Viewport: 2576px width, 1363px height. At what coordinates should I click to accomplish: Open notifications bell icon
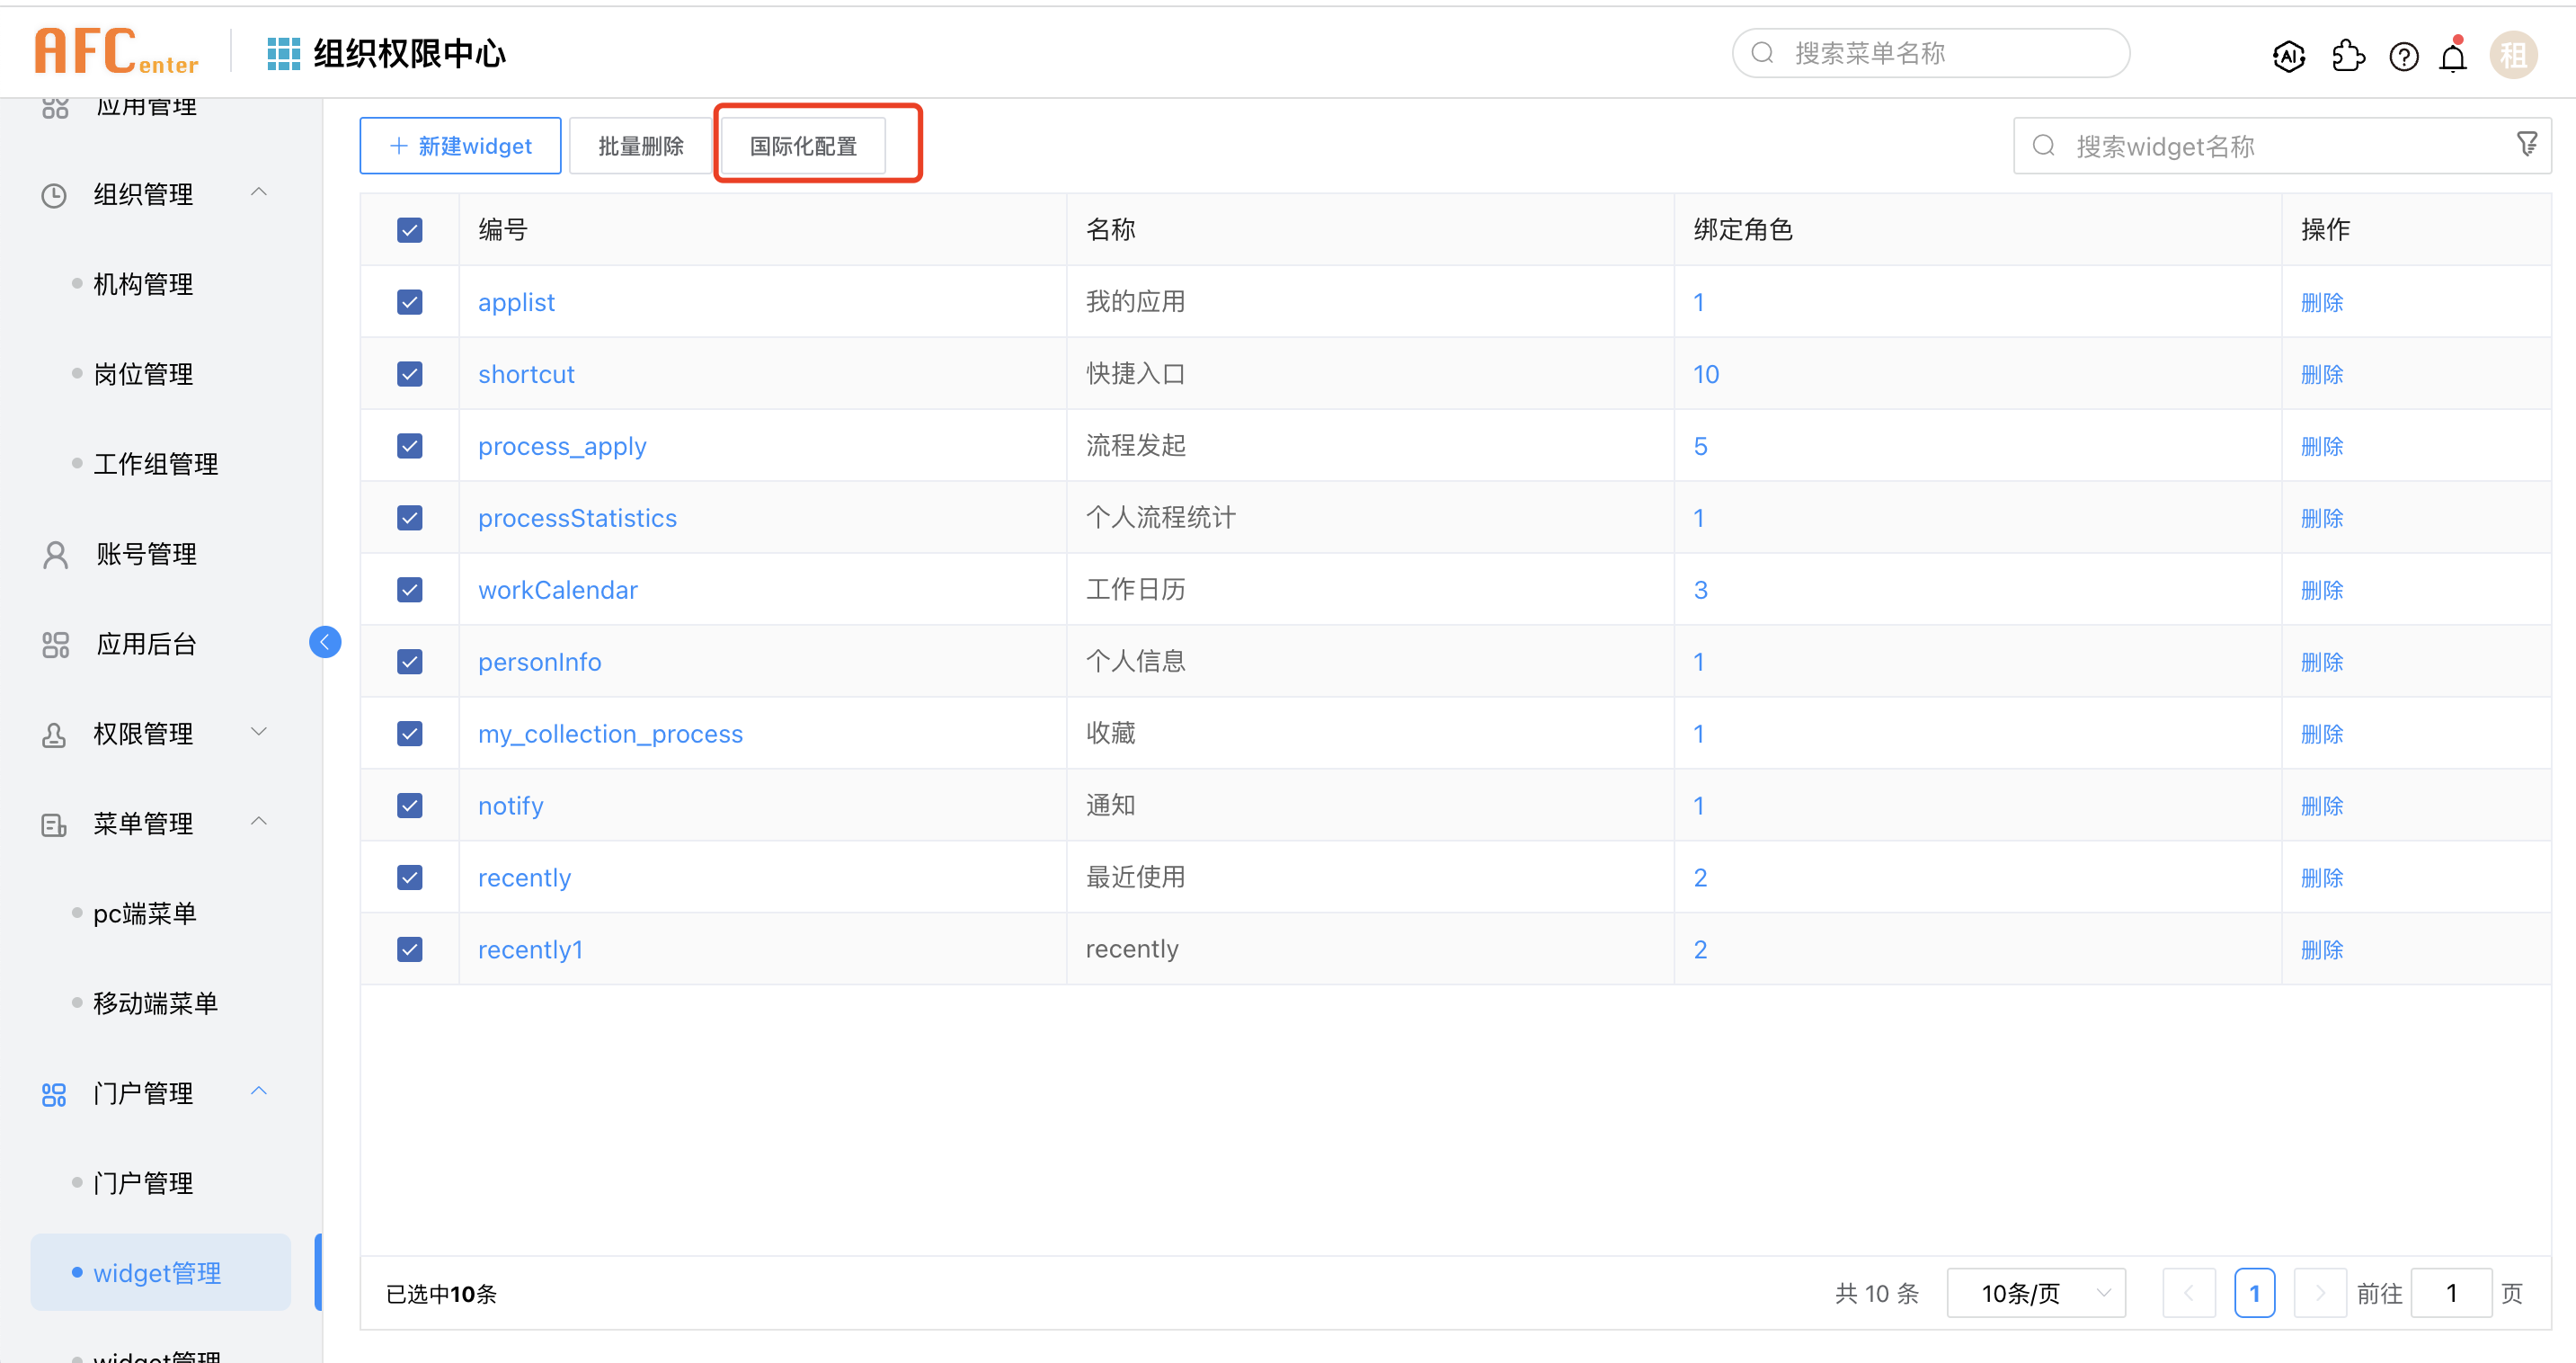click(2452, 57)
